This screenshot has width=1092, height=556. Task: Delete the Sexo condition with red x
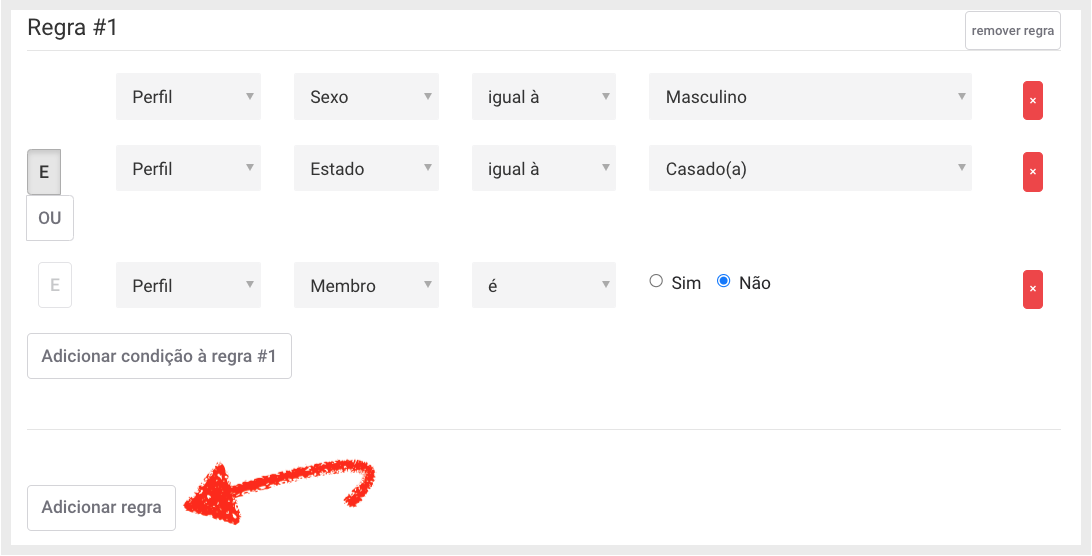click(1032, 100)
